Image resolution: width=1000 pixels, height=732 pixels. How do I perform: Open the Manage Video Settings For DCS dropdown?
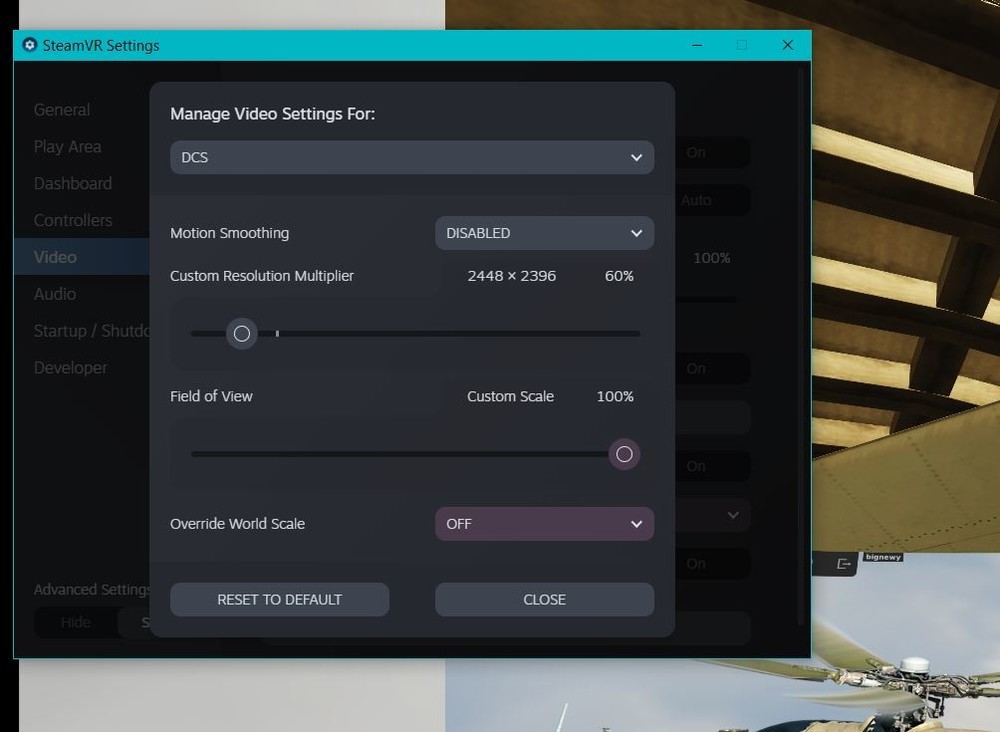point(412,157)
